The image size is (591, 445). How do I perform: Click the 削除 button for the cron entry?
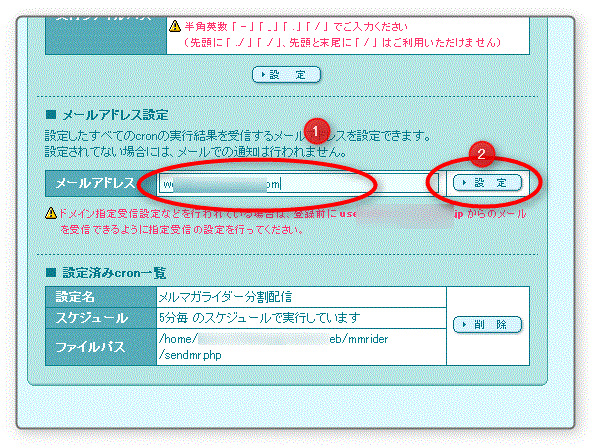(x=487, y=324)
